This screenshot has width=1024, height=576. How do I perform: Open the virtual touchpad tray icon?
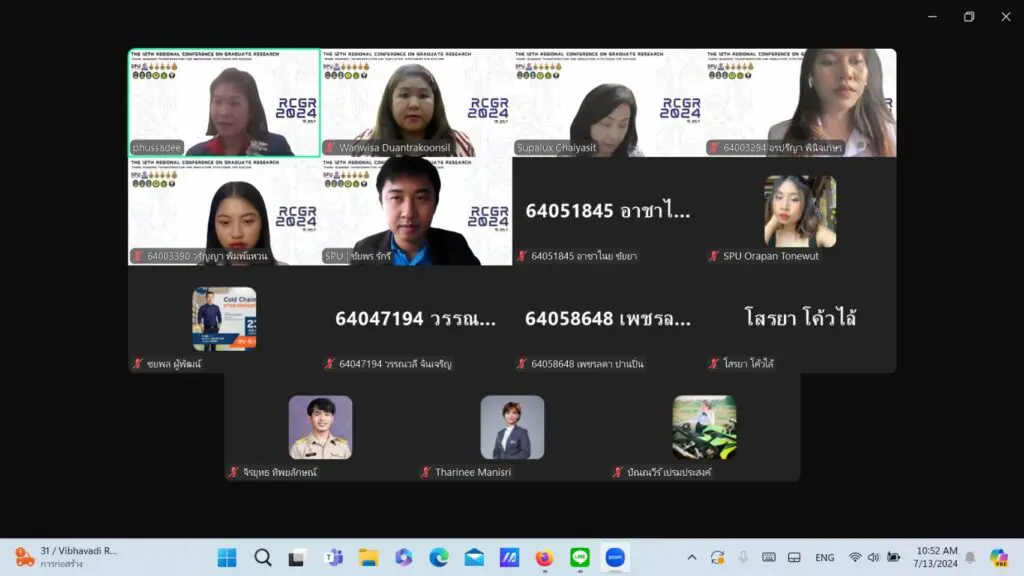[794, 558]
